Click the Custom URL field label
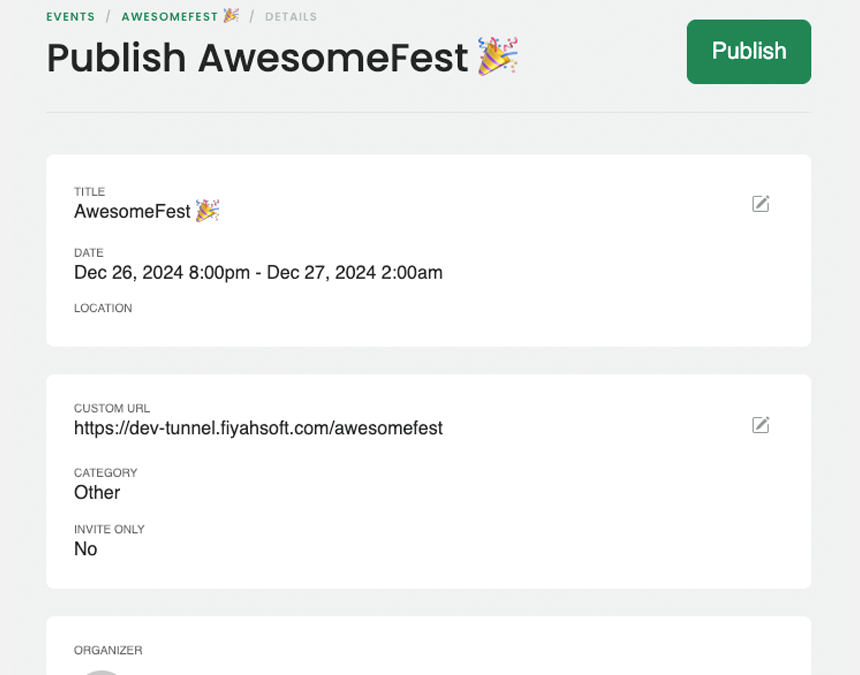Image resolution: width=860 pixels, height=675 pixels. (112, 409)
